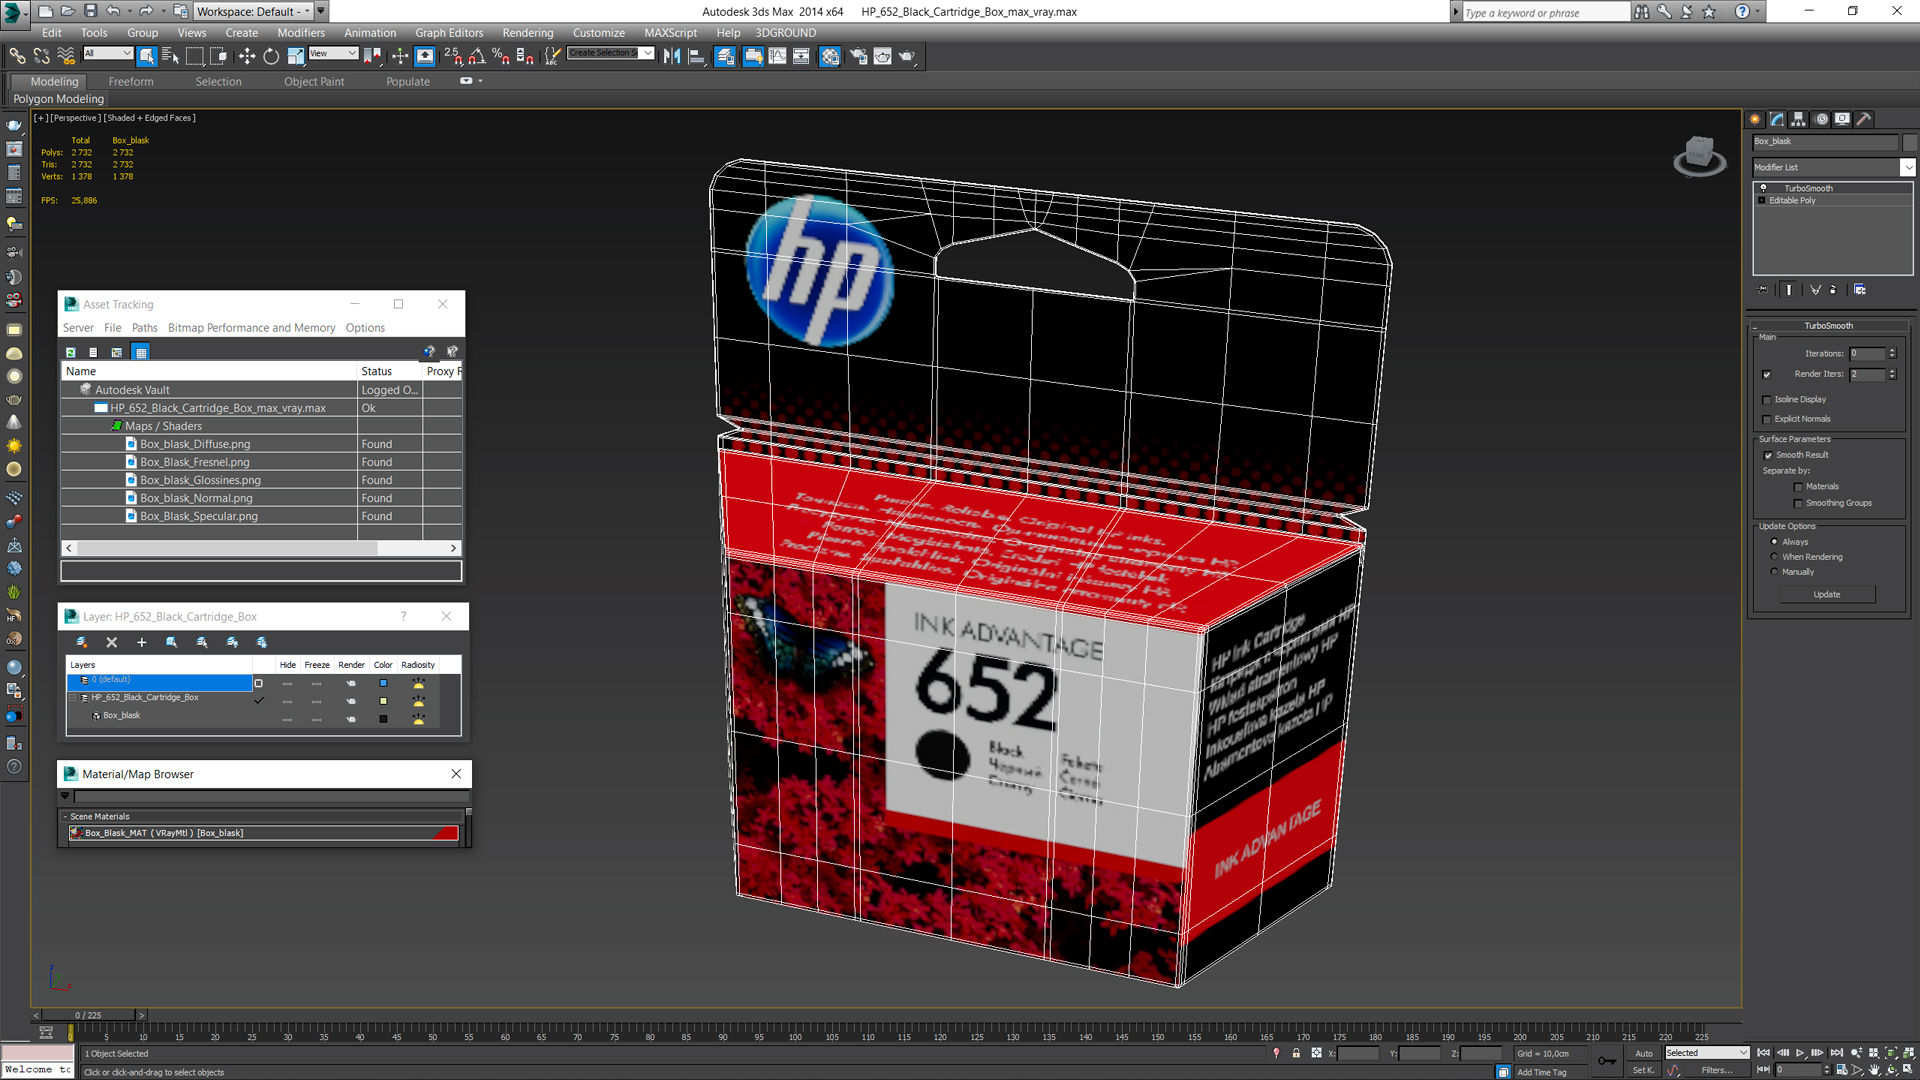Click the Update button in TurboSmooth
Viewport: 1920px width, 1080px height.
point(1827,595)
